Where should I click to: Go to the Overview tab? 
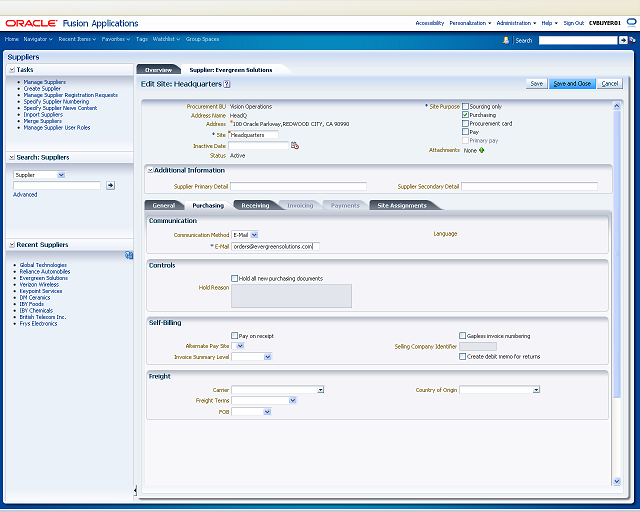click(x=158, y=70)
